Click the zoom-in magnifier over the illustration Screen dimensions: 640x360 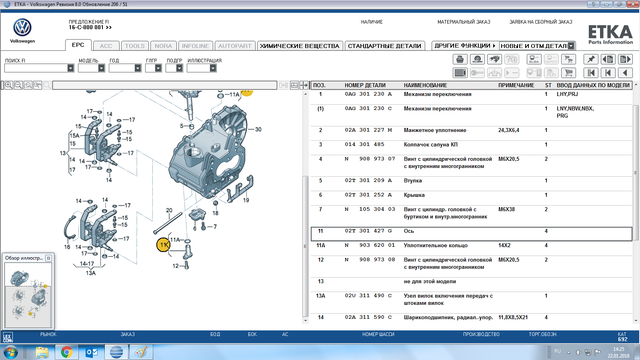coord(9,85)
